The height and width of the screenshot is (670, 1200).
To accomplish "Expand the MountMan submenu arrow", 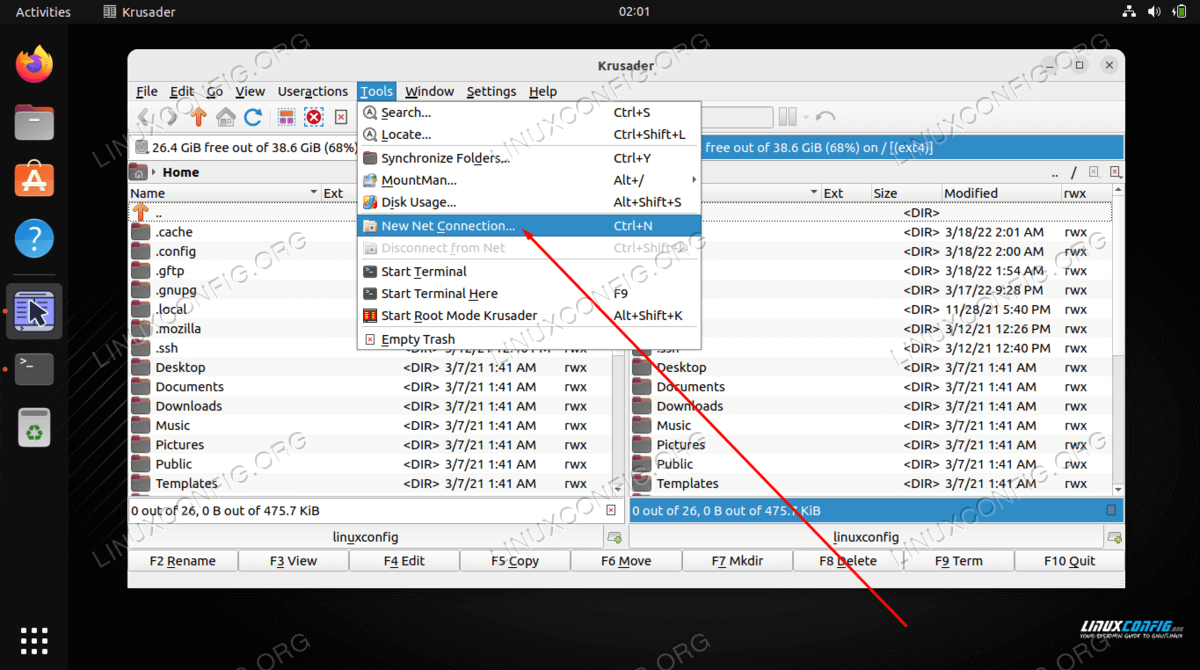I will 694,181.
